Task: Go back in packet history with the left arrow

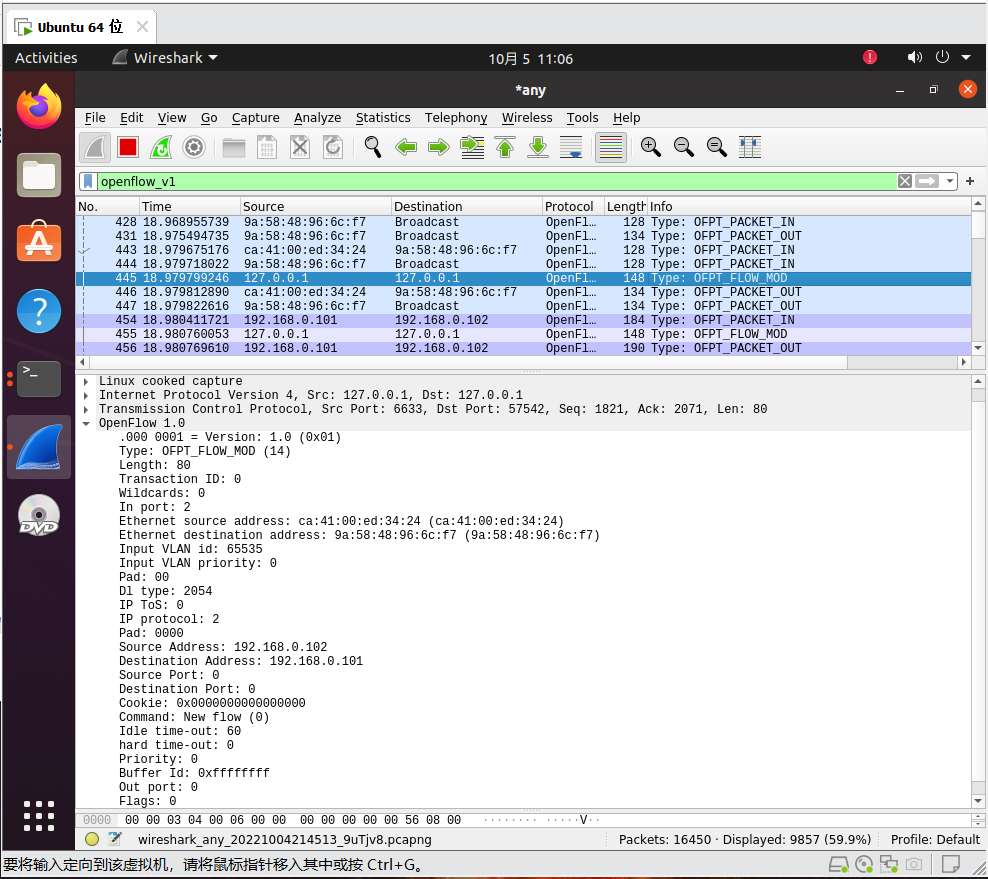Action: point(406,147)
